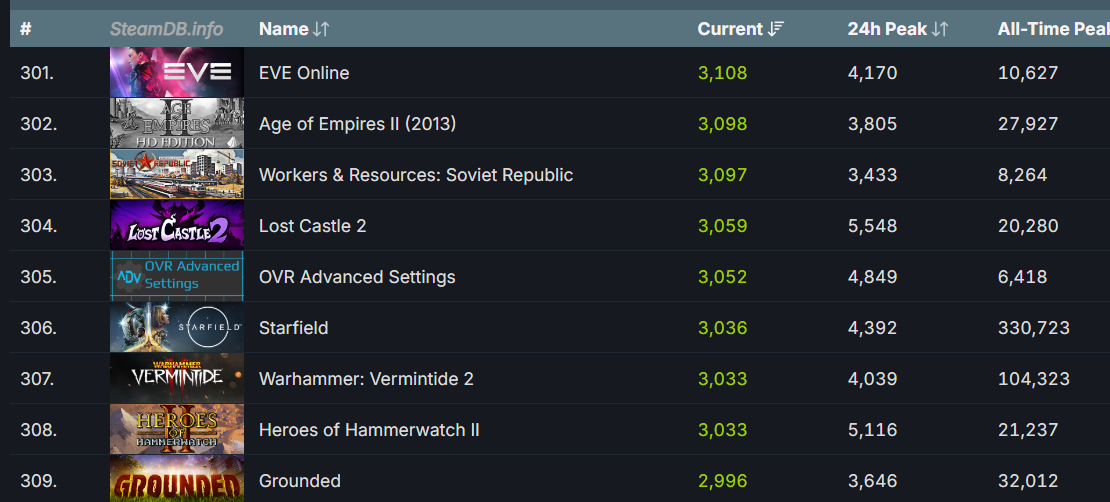Open the Age of Empires II thumbnail
This screenshot has width=1110, height=502.
point(177,123)
